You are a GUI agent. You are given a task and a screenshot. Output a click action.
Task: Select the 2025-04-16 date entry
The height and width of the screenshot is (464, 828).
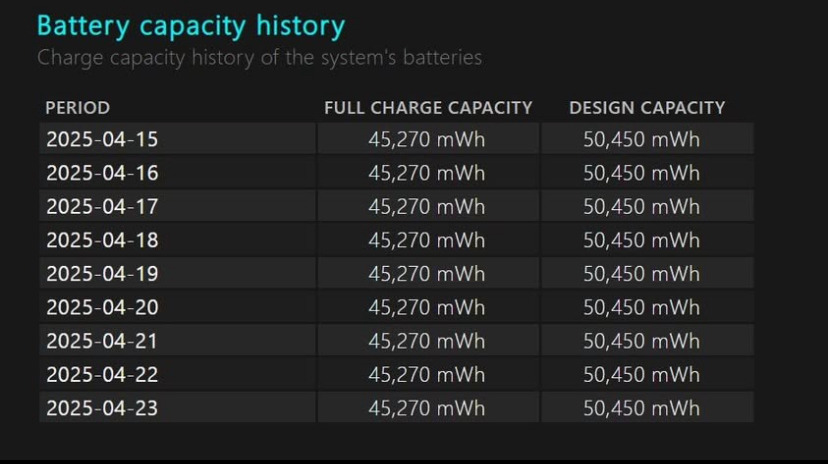[102, 173]
